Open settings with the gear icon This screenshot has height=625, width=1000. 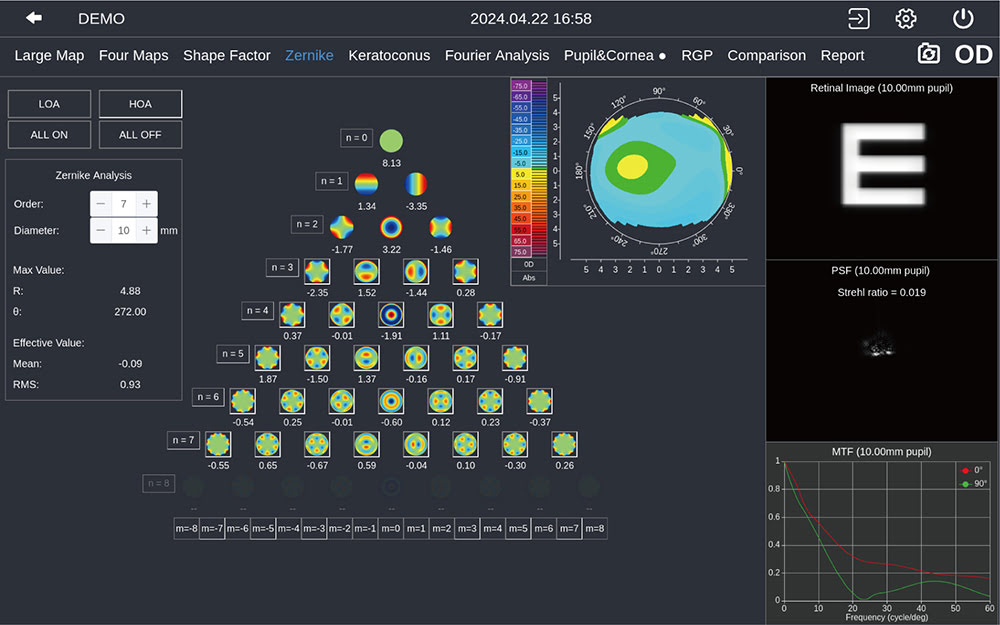(906, 18)
